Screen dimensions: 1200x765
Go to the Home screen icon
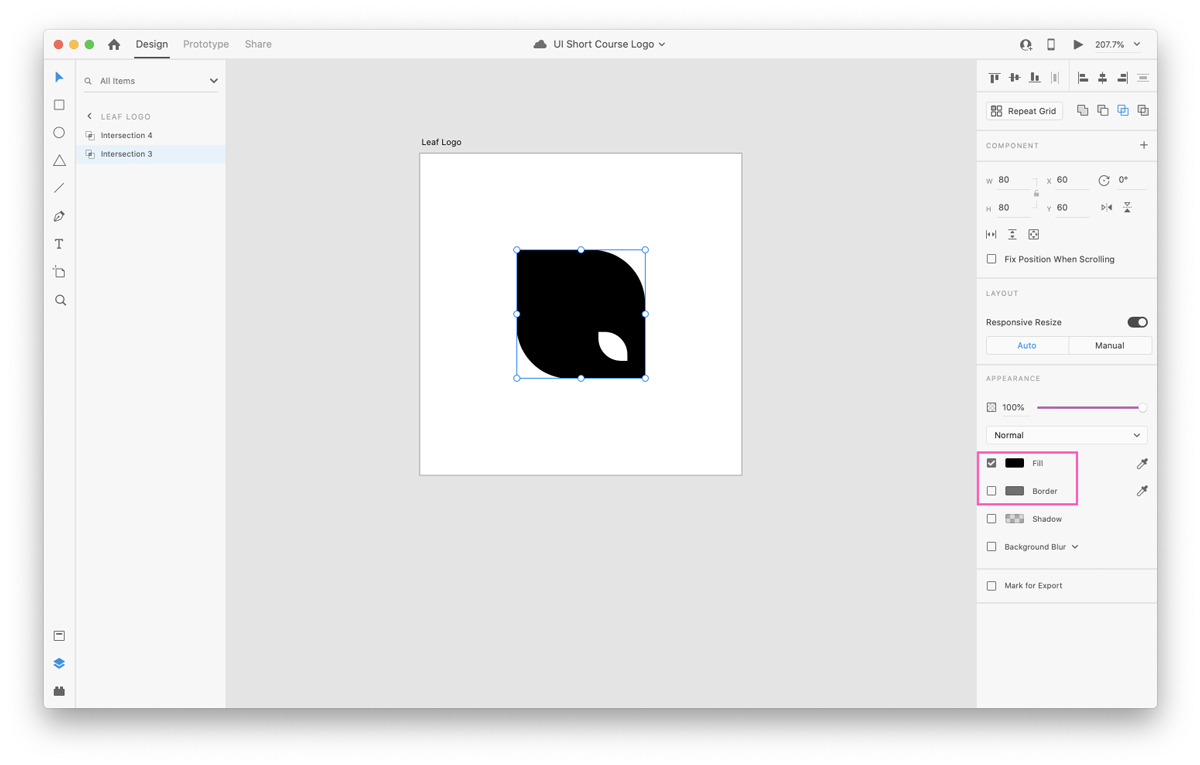[x=114, y=44]
